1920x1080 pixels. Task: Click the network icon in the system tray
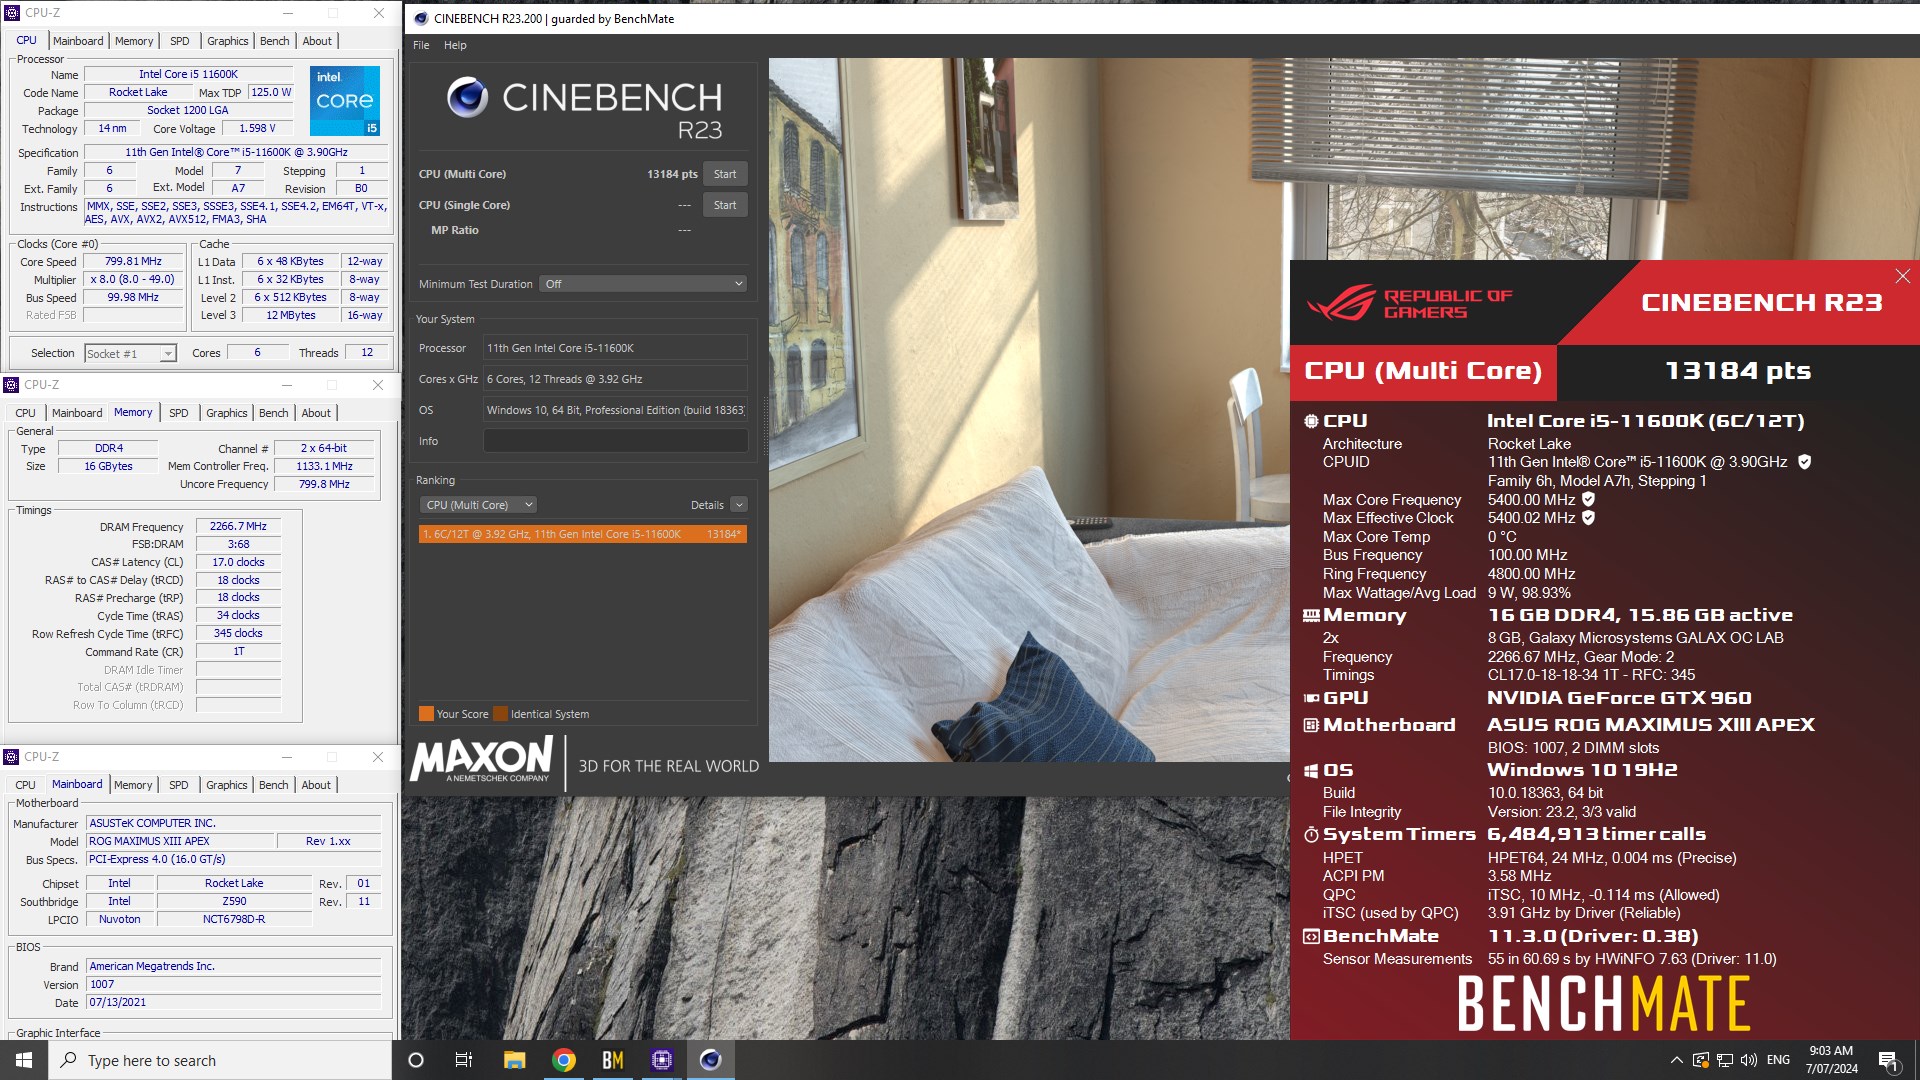(1725, 1060)
